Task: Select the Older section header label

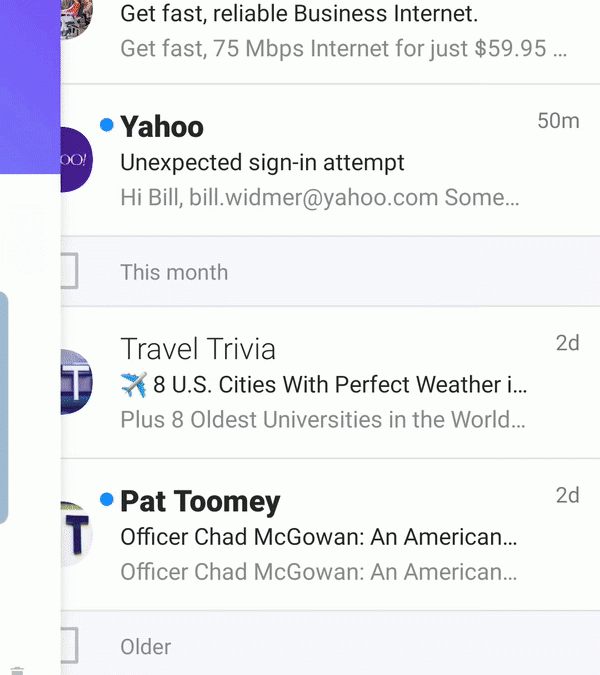Action: tap(146, 647)
